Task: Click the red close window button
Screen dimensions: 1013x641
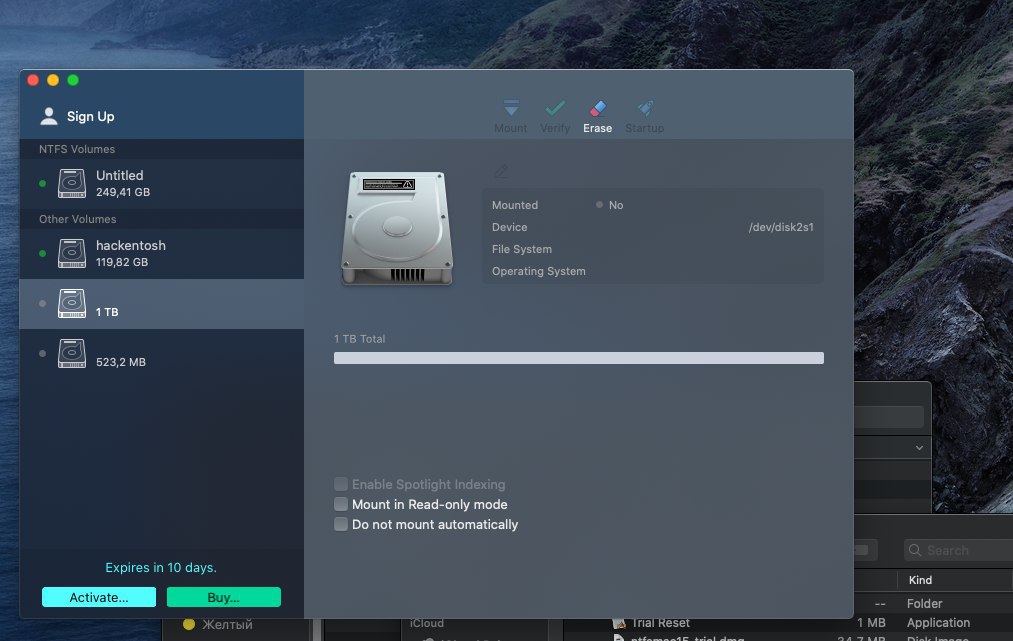Action: point(33,79)
